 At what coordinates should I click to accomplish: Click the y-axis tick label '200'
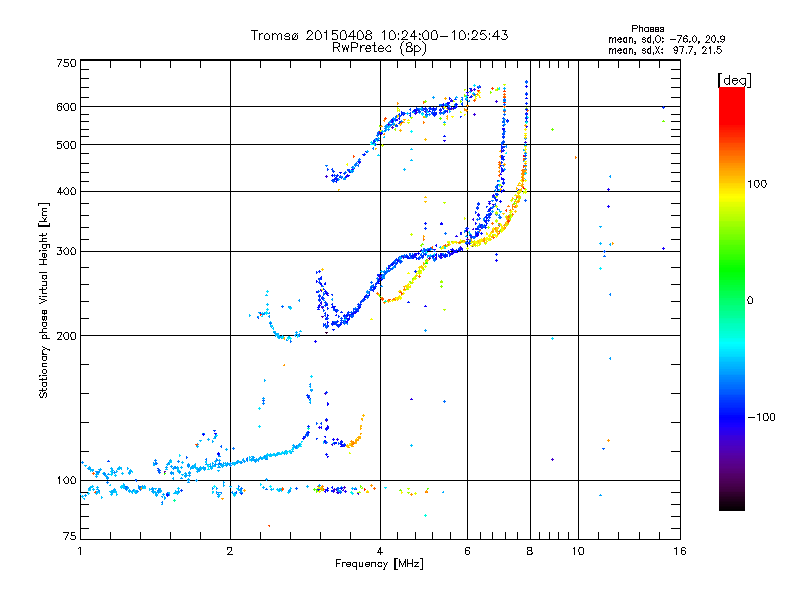click(66, 336)
